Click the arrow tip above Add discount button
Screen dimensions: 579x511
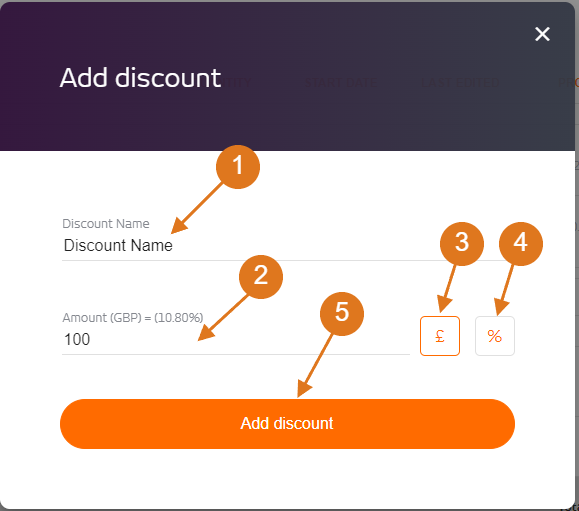click(x=300, y=394)
